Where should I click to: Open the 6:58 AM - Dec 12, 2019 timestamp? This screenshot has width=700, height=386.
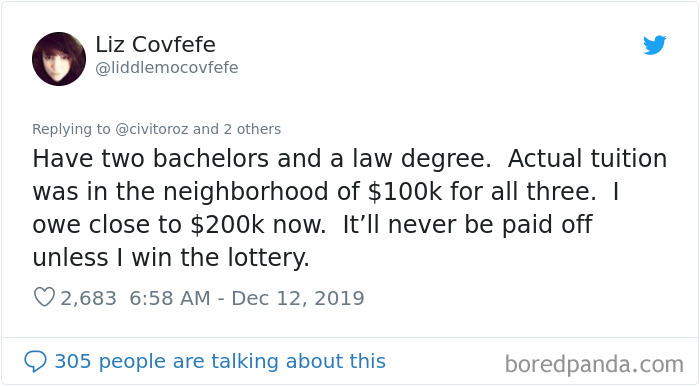point(247,298)
